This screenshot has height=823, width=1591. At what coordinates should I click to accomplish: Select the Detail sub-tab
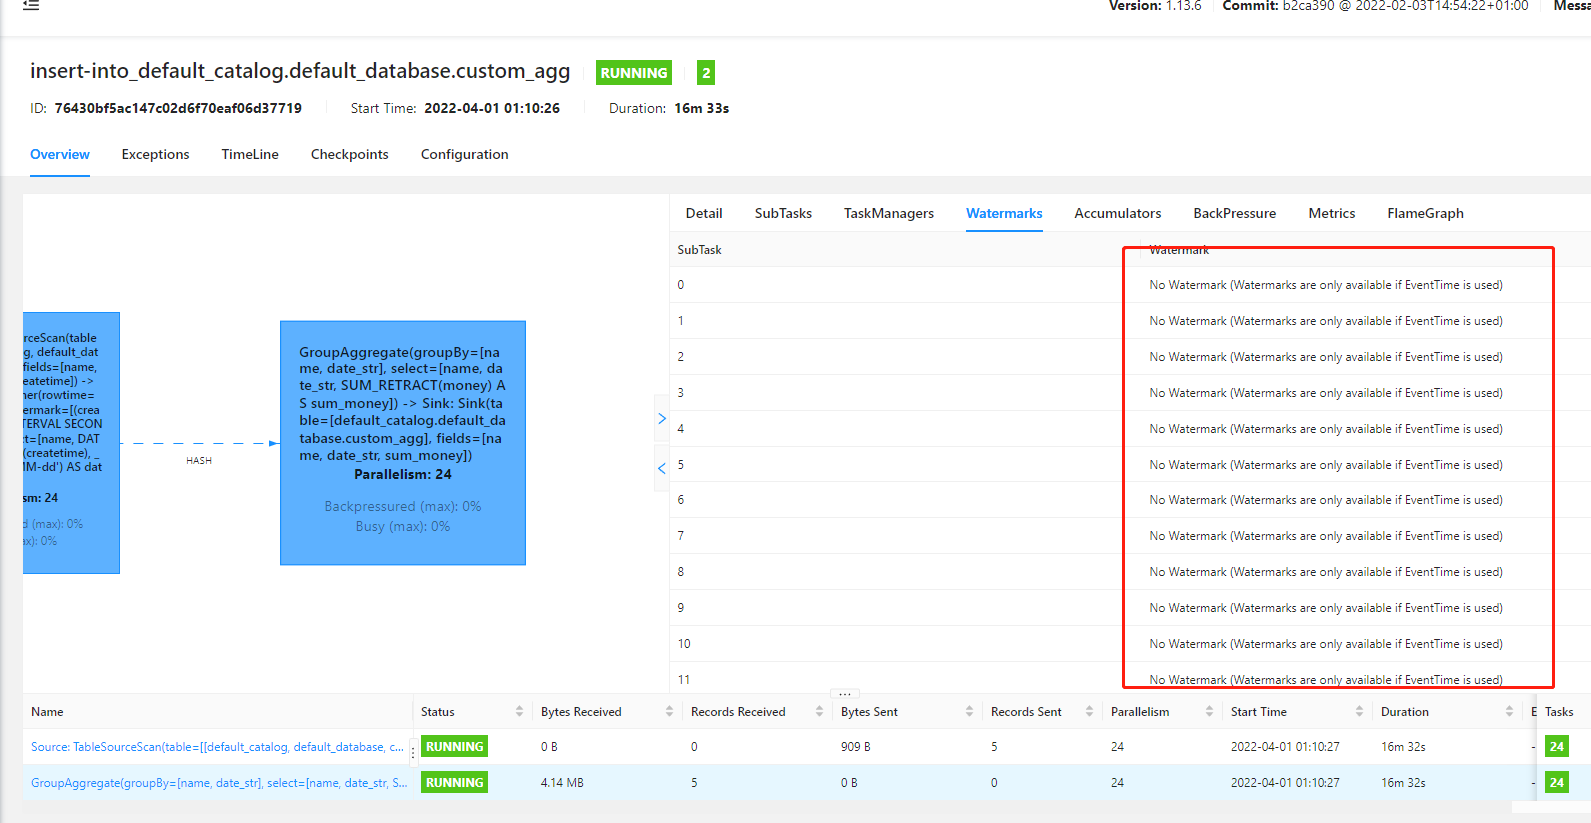[704, 213]
